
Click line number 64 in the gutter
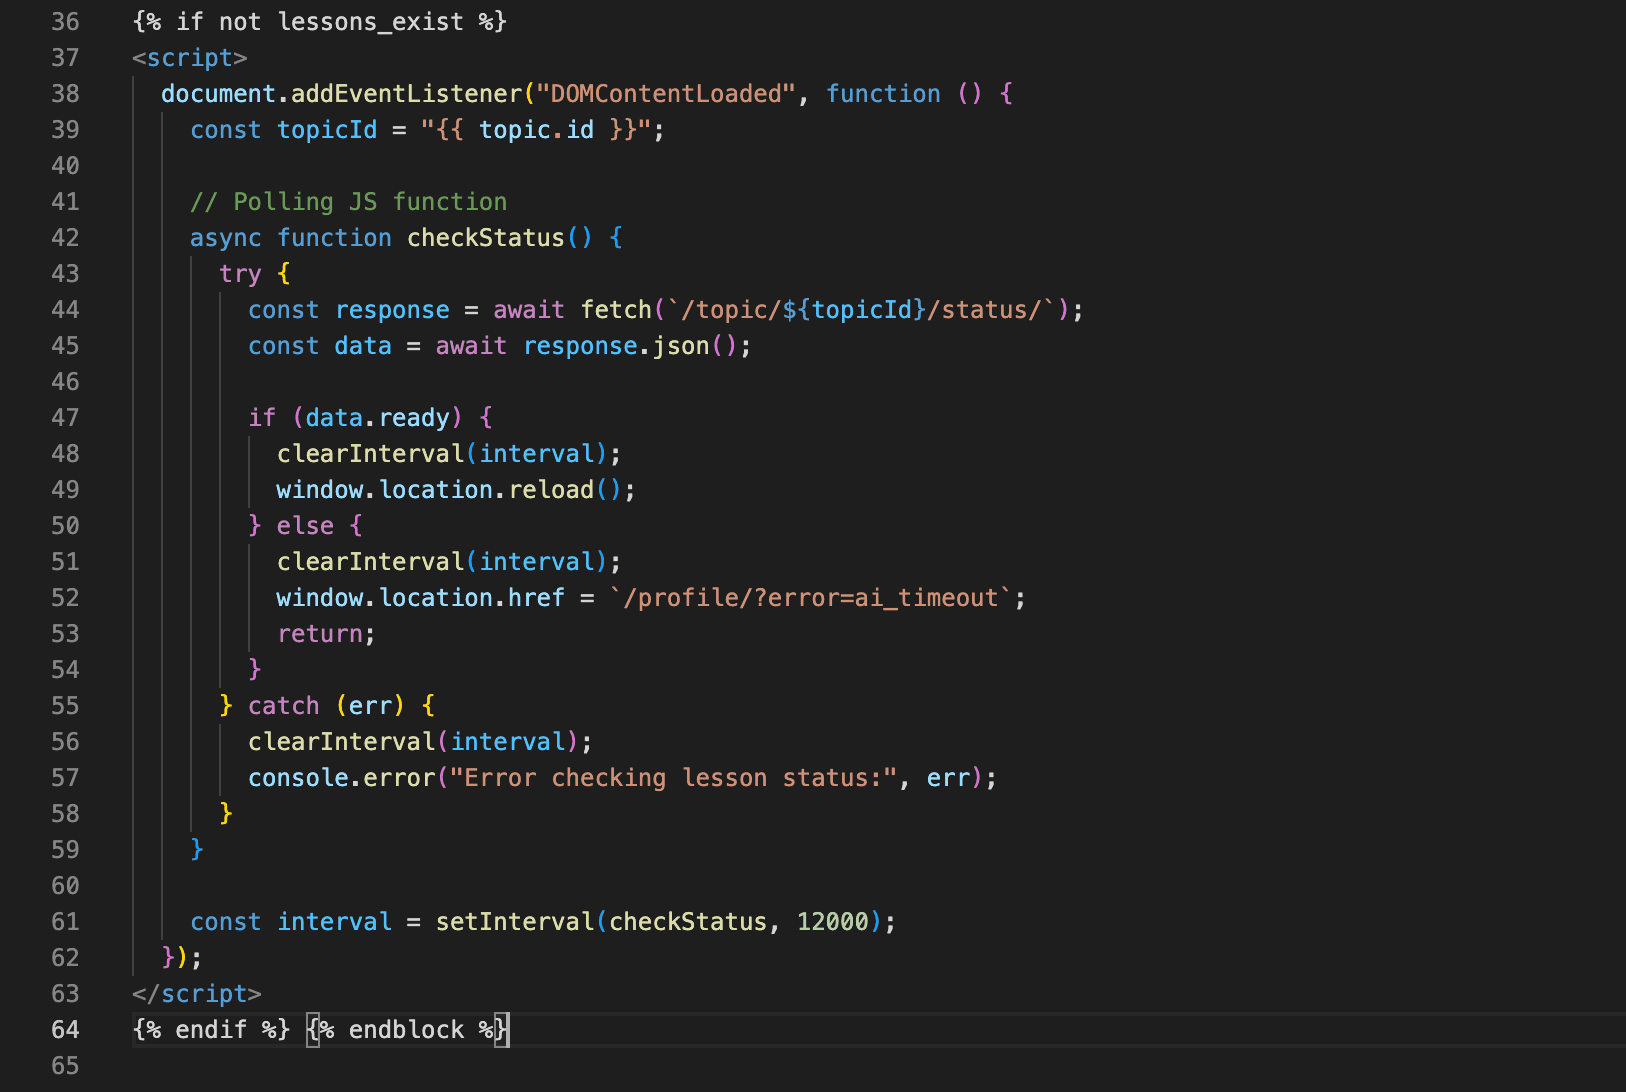pyautogui.click(x=65, y=1030)
